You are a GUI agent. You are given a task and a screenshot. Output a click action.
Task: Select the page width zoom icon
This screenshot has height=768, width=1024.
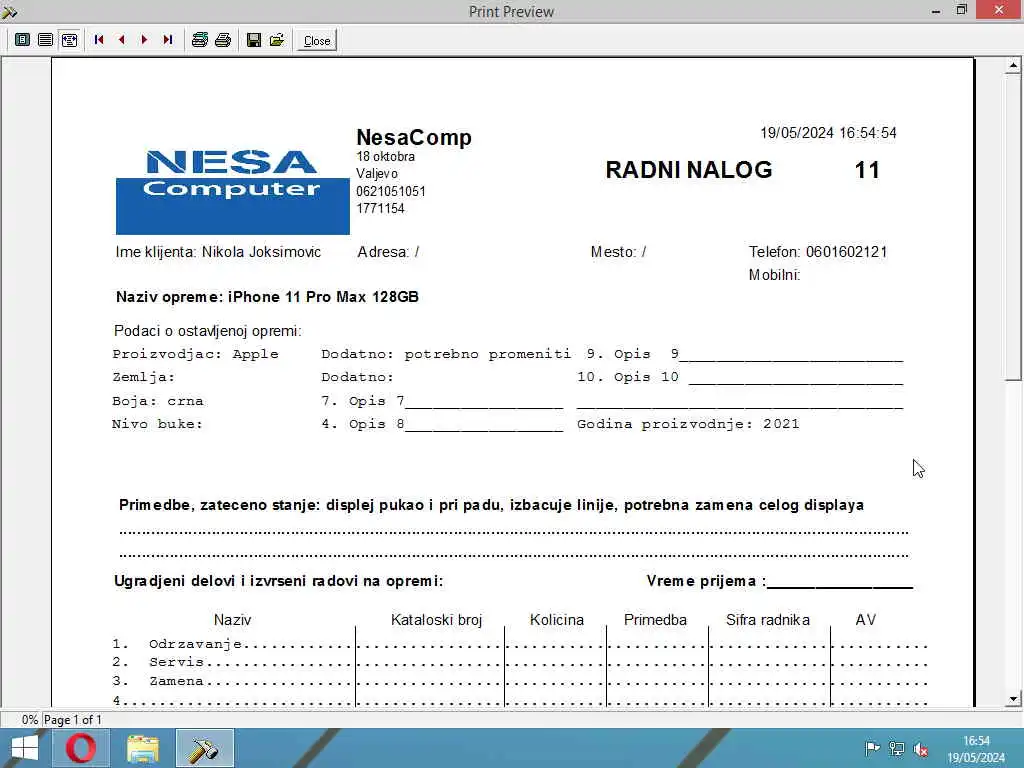pos(69,40)
